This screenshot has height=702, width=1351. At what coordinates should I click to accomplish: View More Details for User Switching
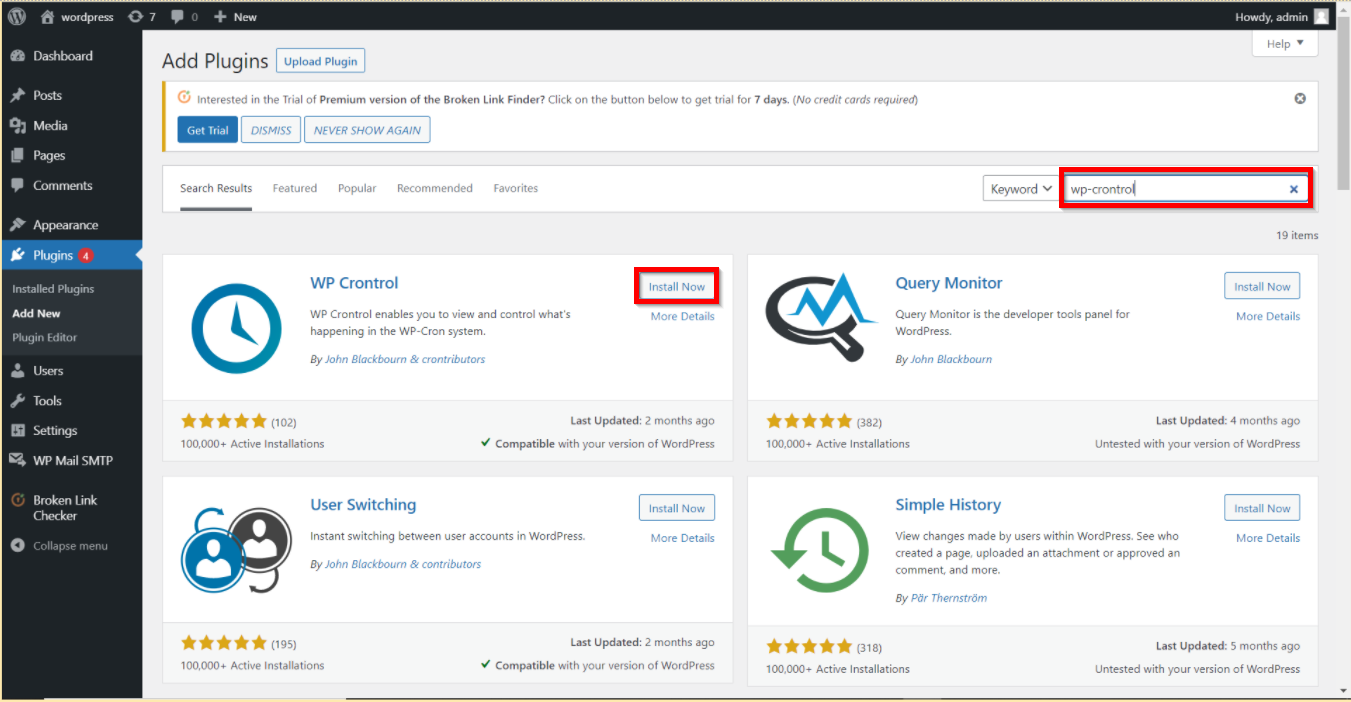683,538
